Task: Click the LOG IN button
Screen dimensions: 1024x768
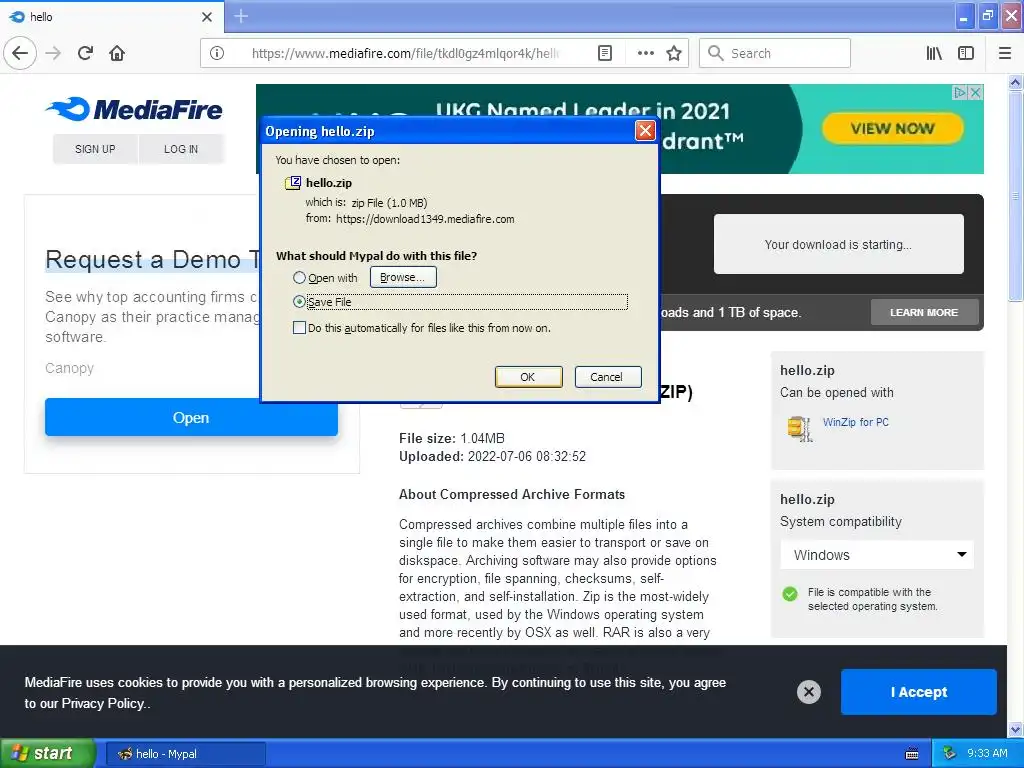Action: [x=181, y=149]
